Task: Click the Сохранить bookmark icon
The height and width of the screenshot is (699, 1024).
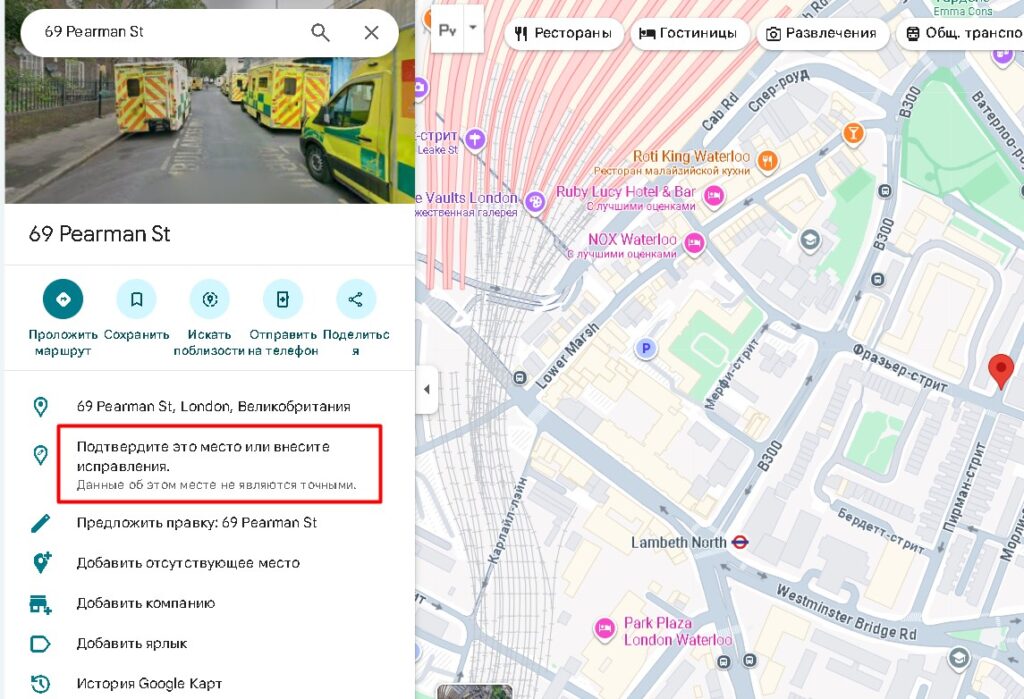Action: (x=136, y=299)
